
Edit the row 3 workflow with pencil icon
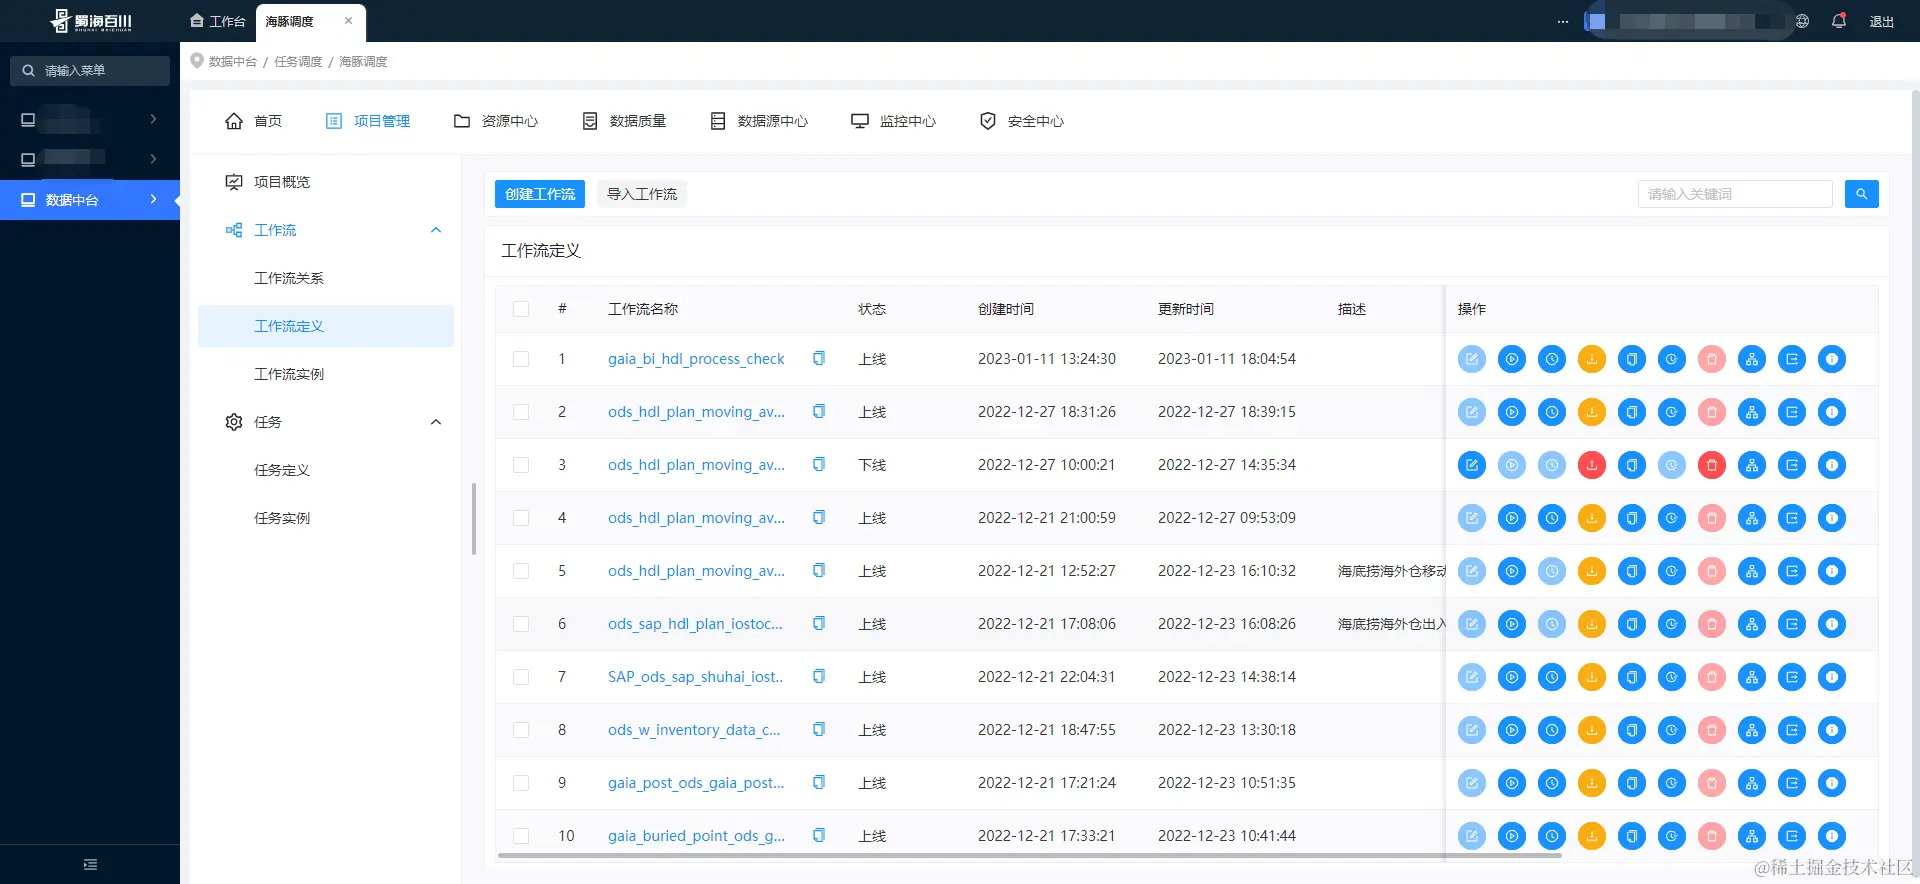[x=1472, y=465]
